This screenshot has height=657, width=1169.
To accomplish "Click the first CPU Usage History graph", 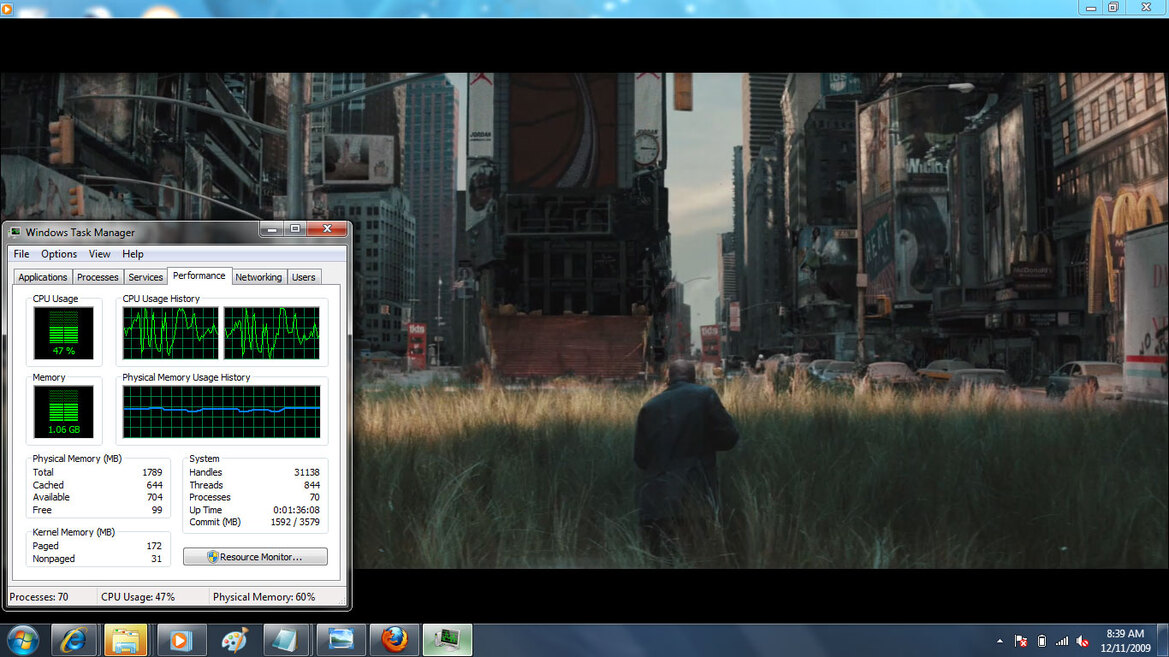I will [x=171, y=333].
